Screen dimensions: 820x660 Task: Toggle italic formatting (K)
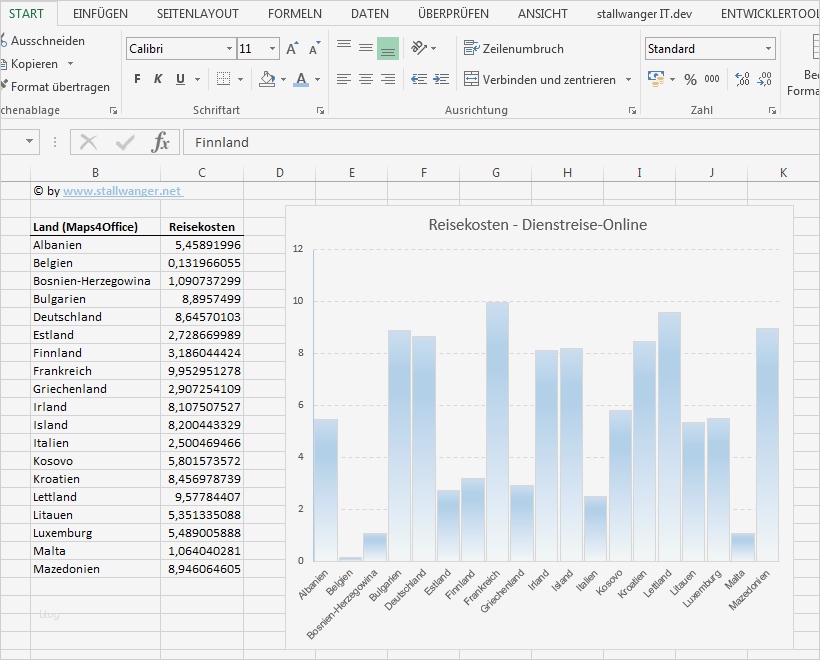(x=159, y=79)
